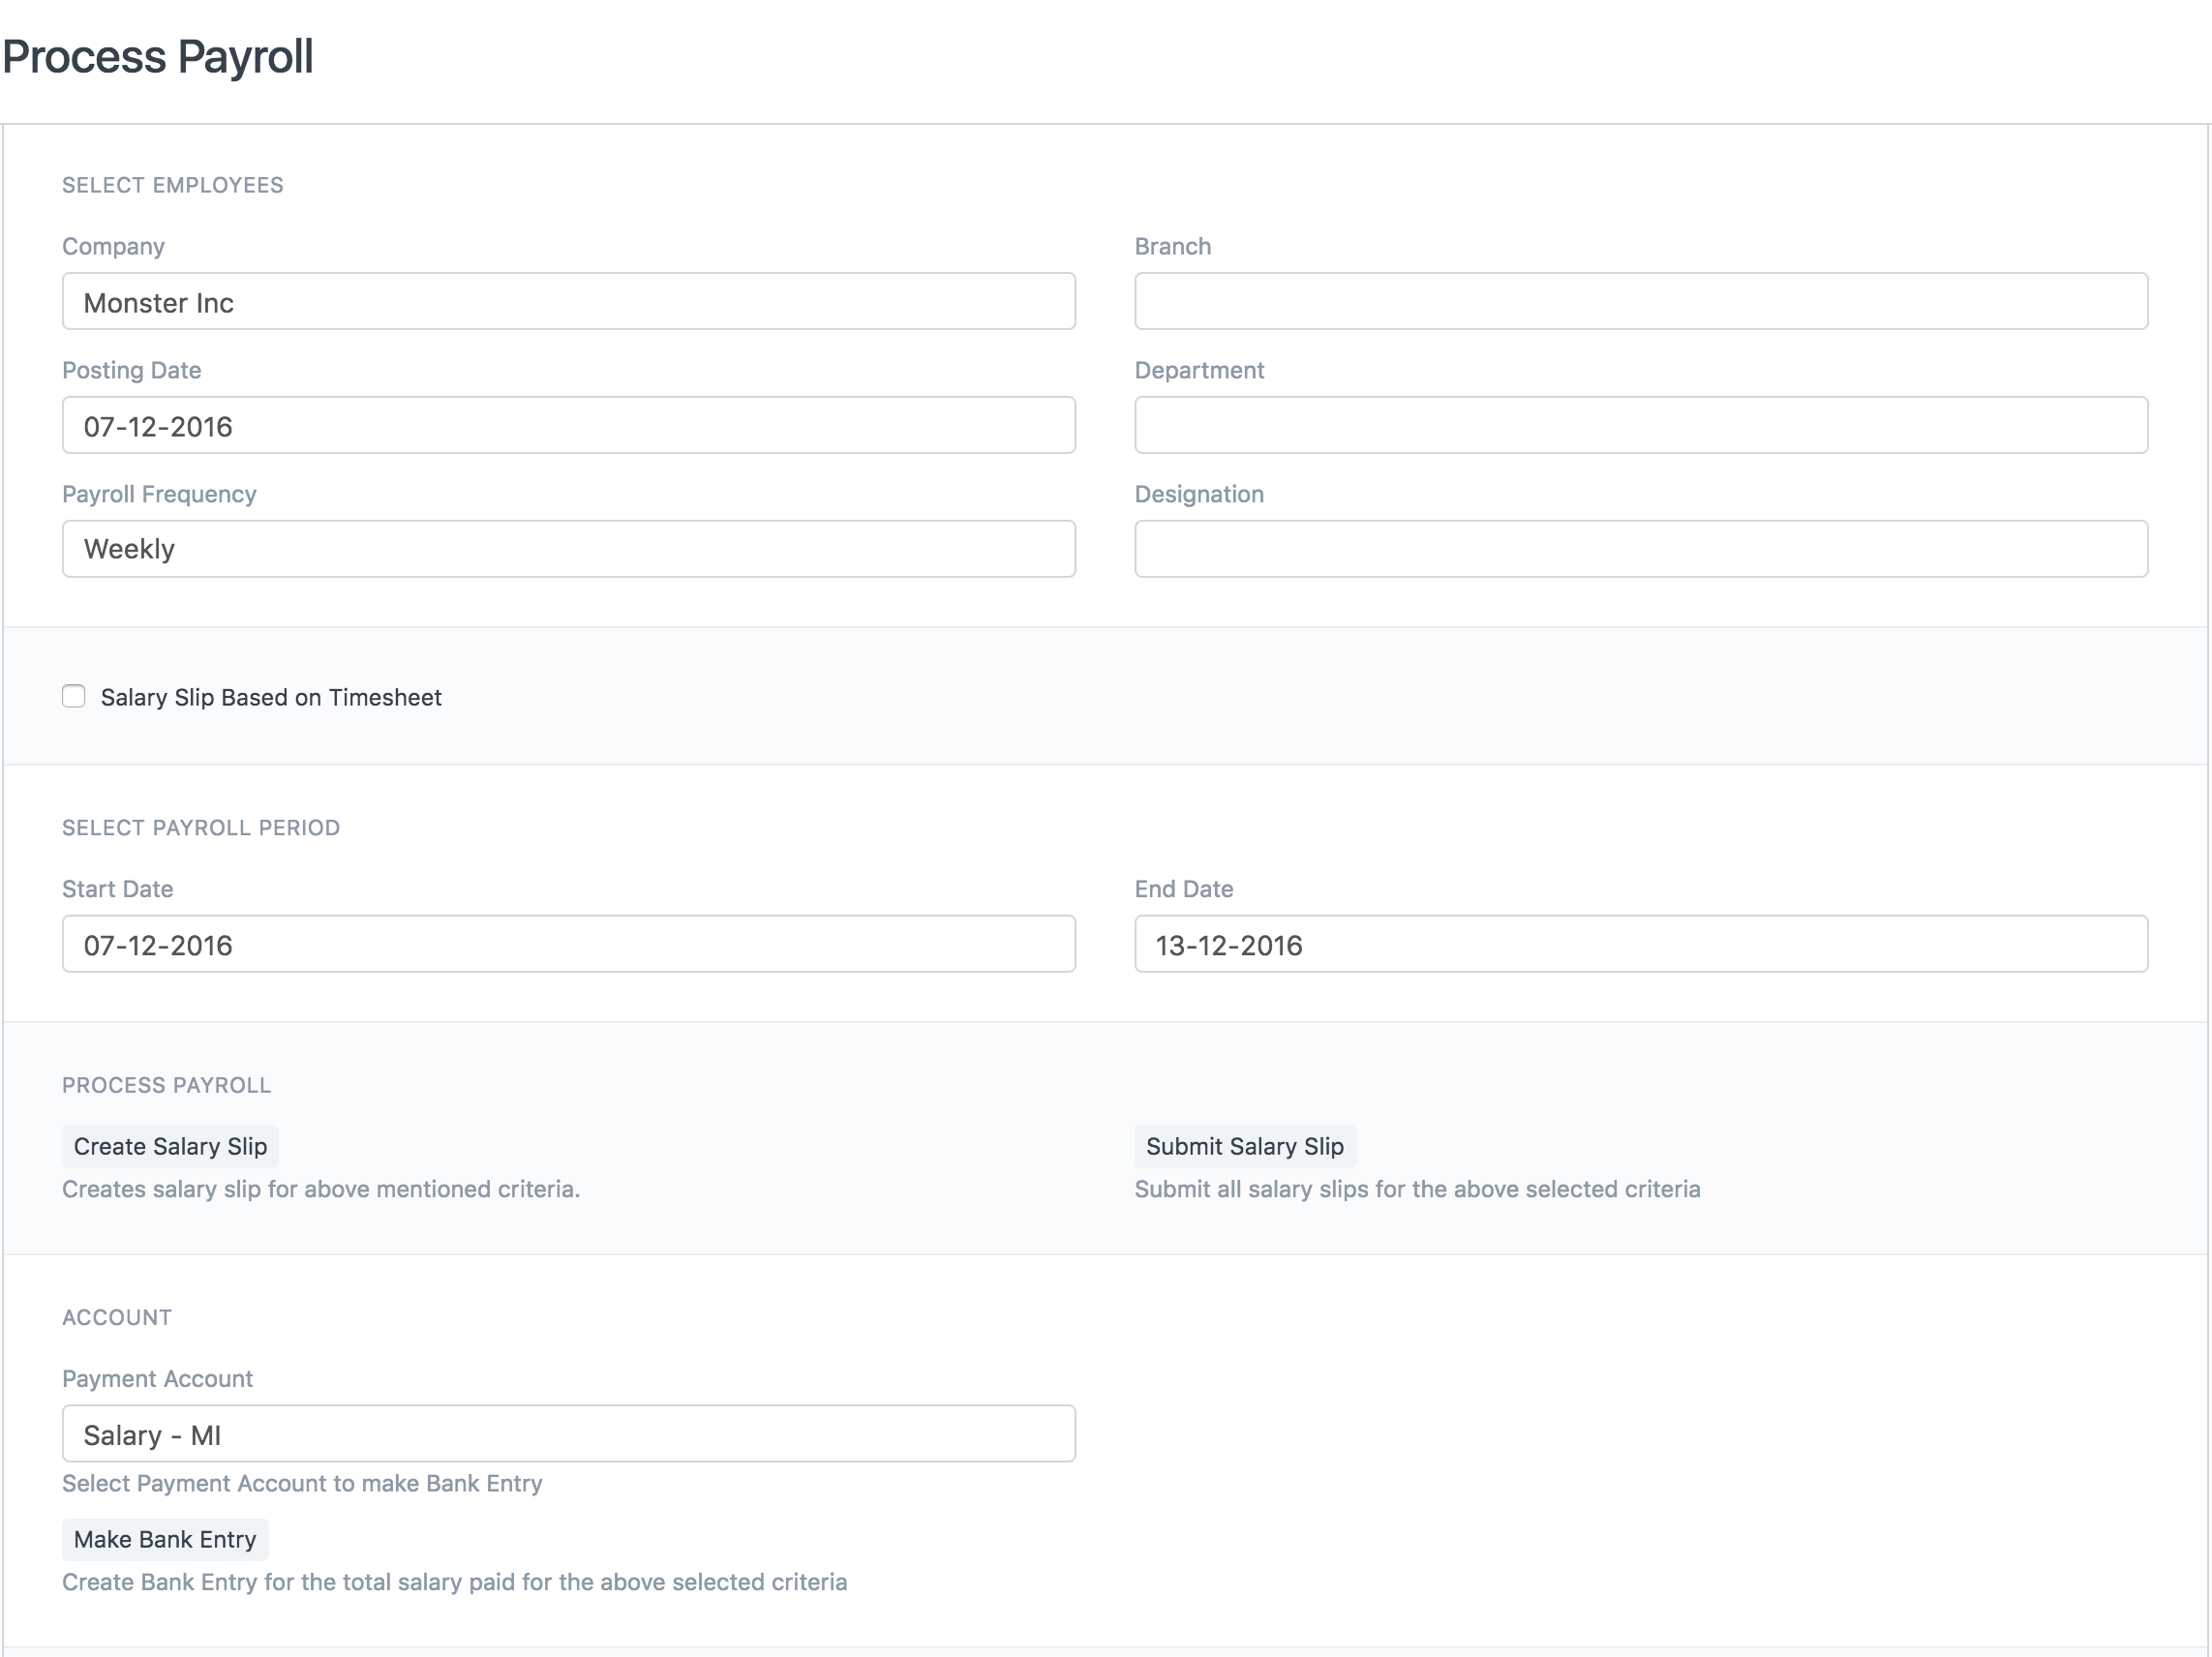The width and height of the screenshot is (2212, 1657).
Task: Click the End Date field showing 13-12-2016
Action: 1640,944
